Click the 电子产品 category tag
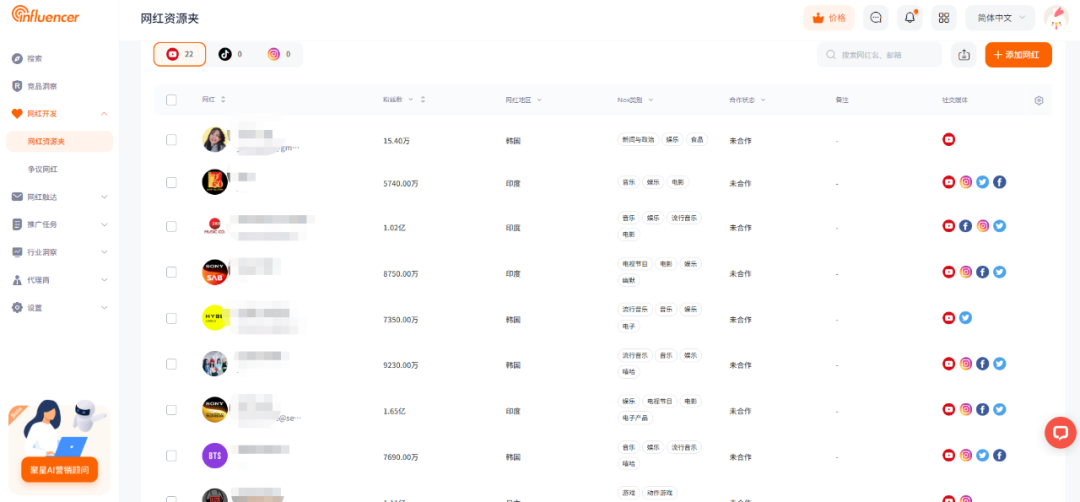The image size is (1080, 502). tap(635, 417)
